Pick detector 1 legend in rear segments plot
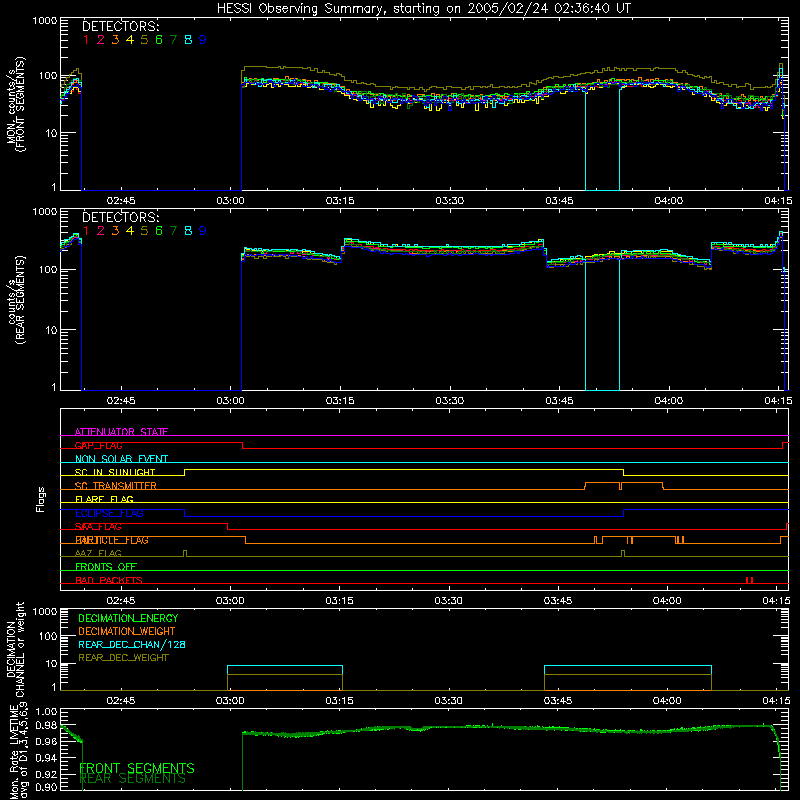The width and height of the screenshot is (800, 800). pyautogui.click(x=86, y=231)
